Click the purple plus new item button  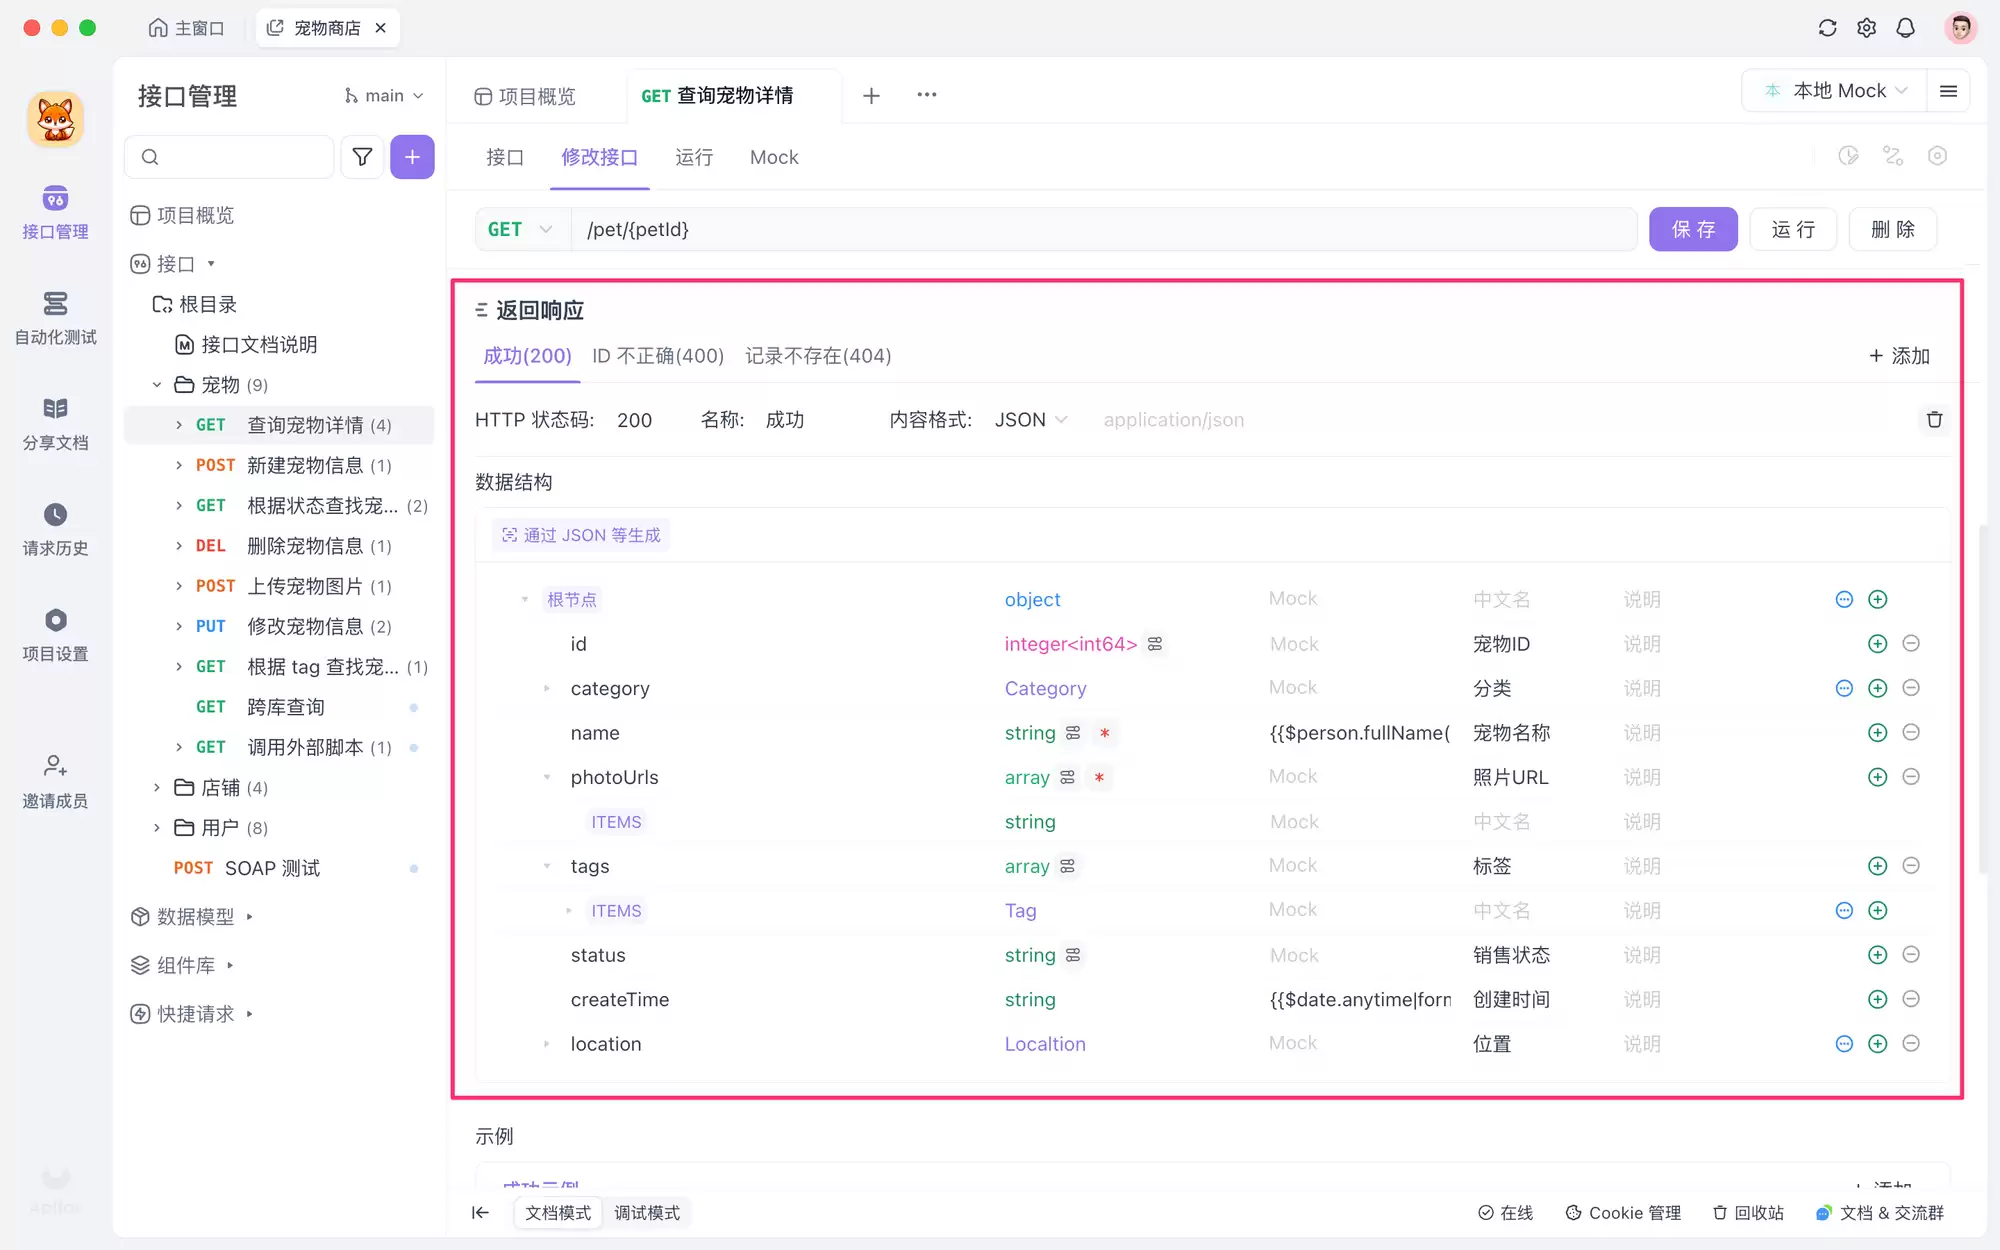pos(412,157)
